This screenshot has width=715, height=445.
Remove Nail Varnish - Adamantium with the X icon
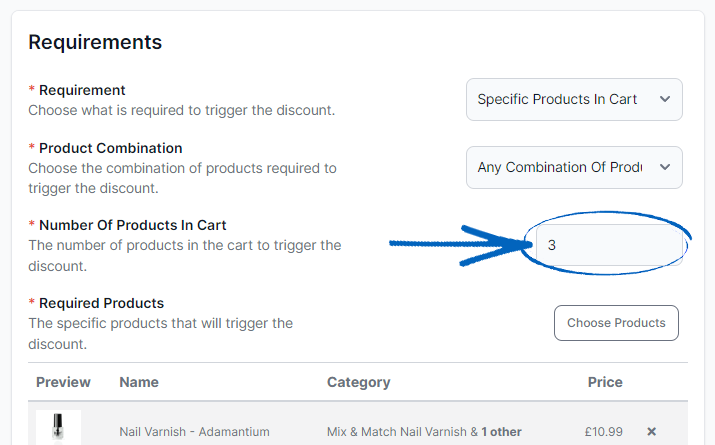[651, 432]
